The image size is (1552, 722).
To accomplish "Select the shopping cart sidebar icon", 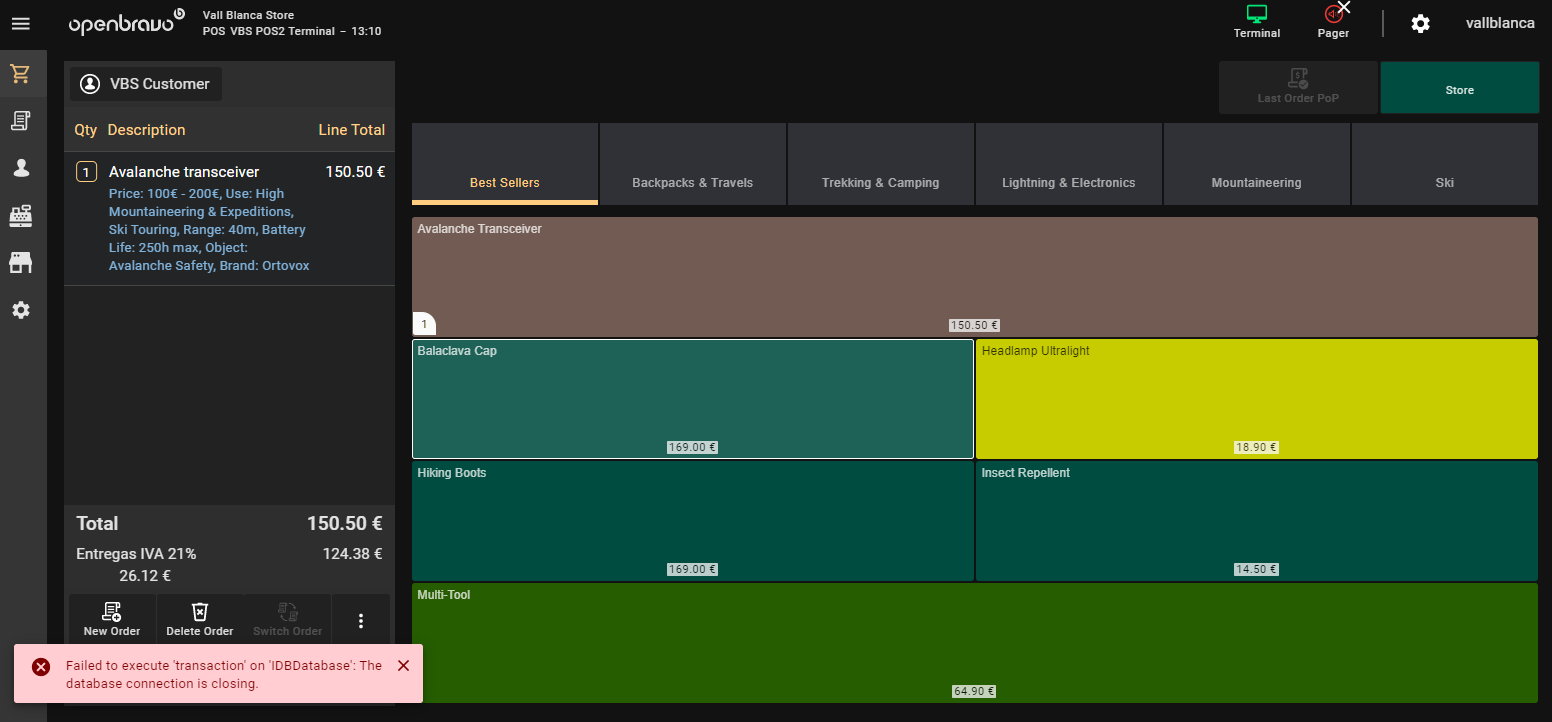I will [20, 74].
